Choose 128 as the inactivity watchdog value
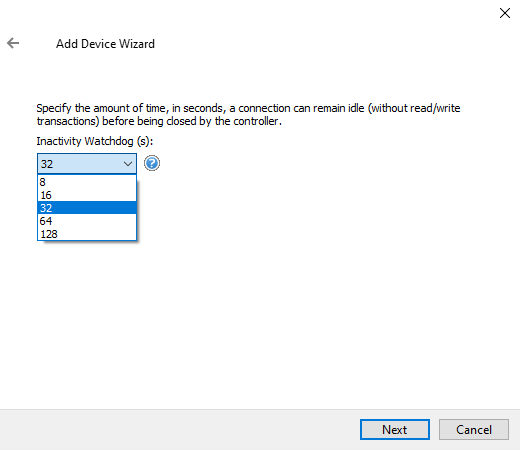The width and height of the screenshot is (520, 451). click(x=87, y=234)
